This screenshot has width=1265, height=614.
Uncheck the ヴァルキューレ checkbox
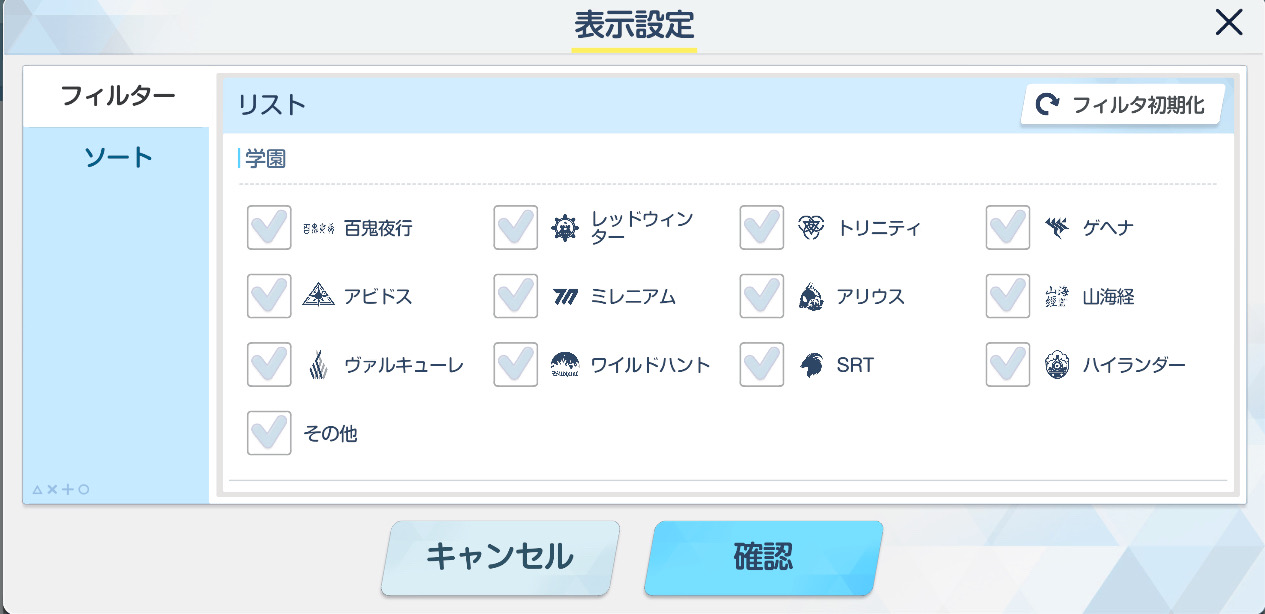click(269, 365)
